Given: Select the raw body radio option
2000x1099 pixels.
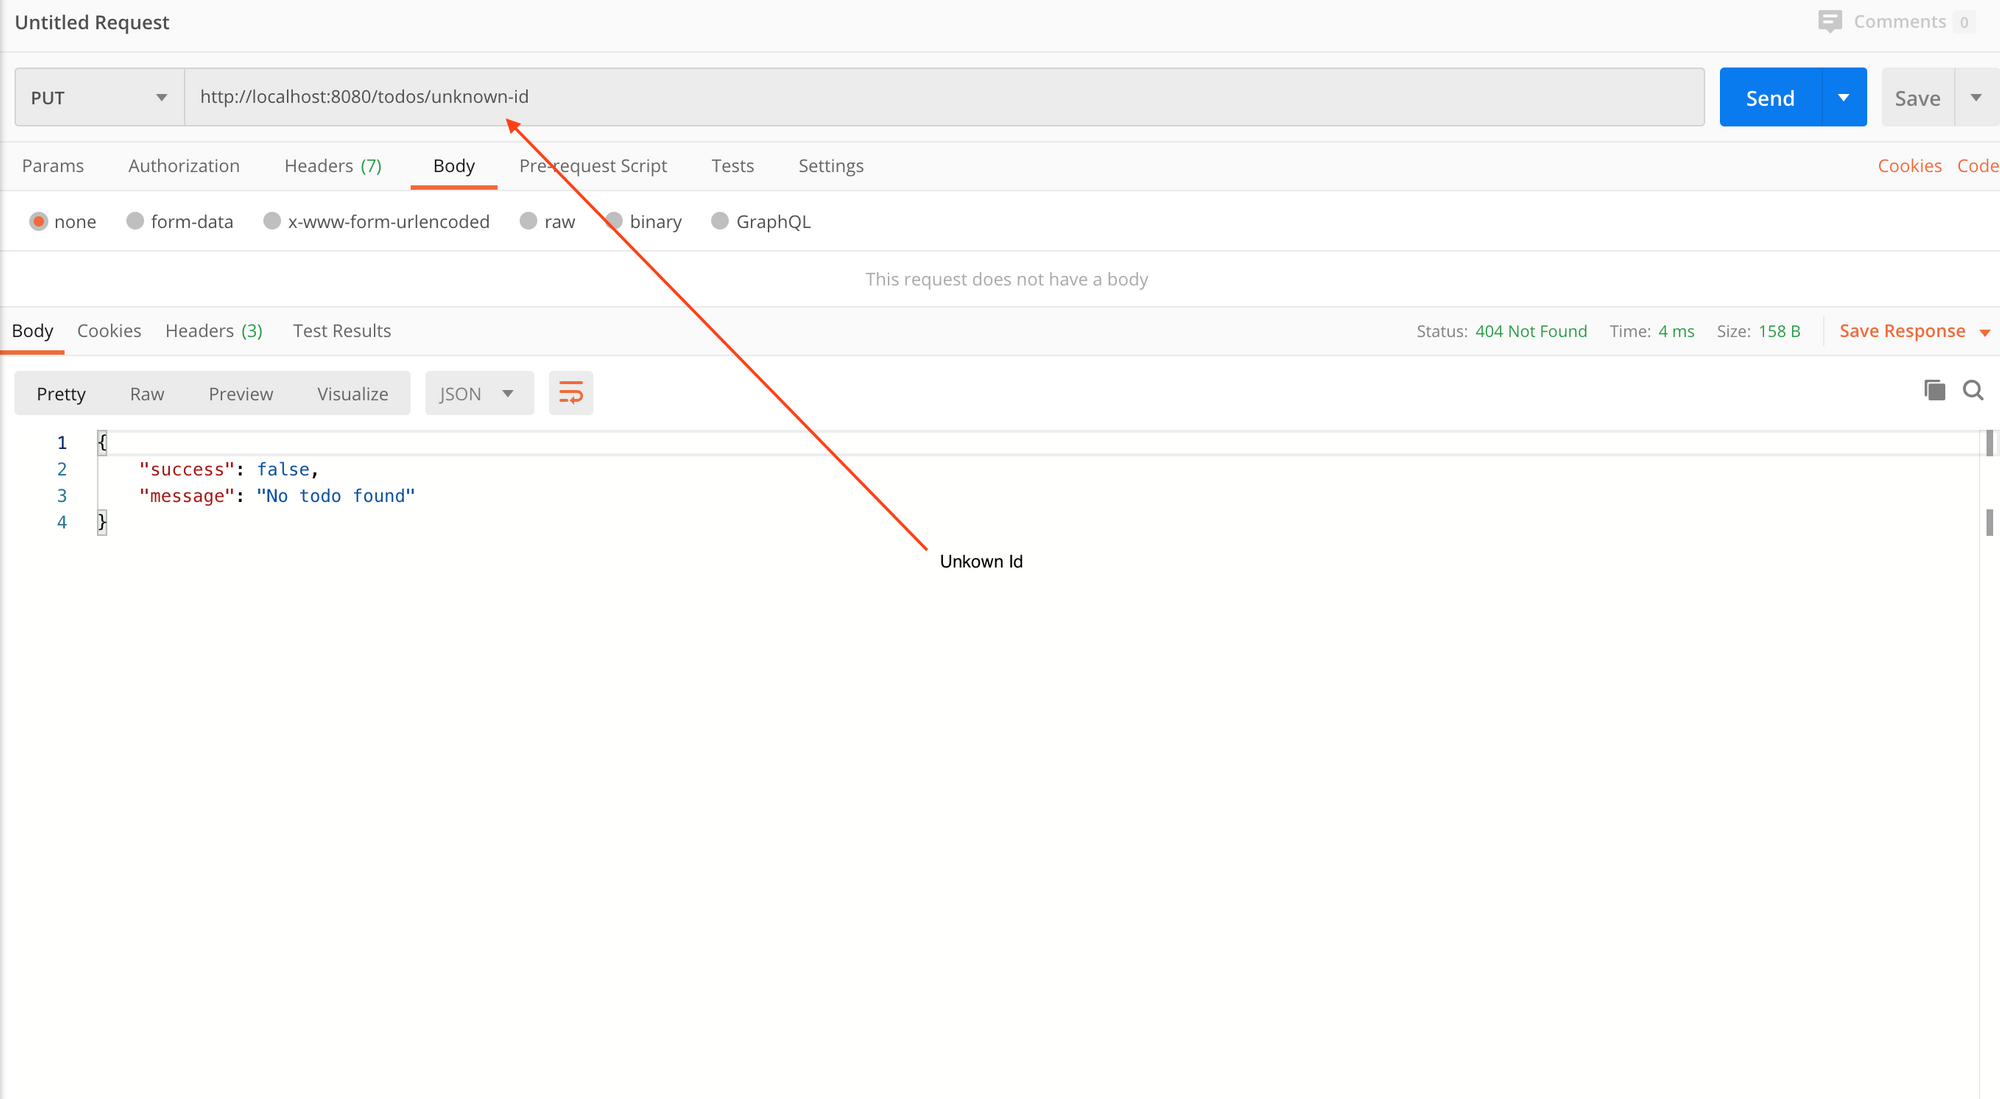Looking at the screenshot, I should tap(528, 221).
